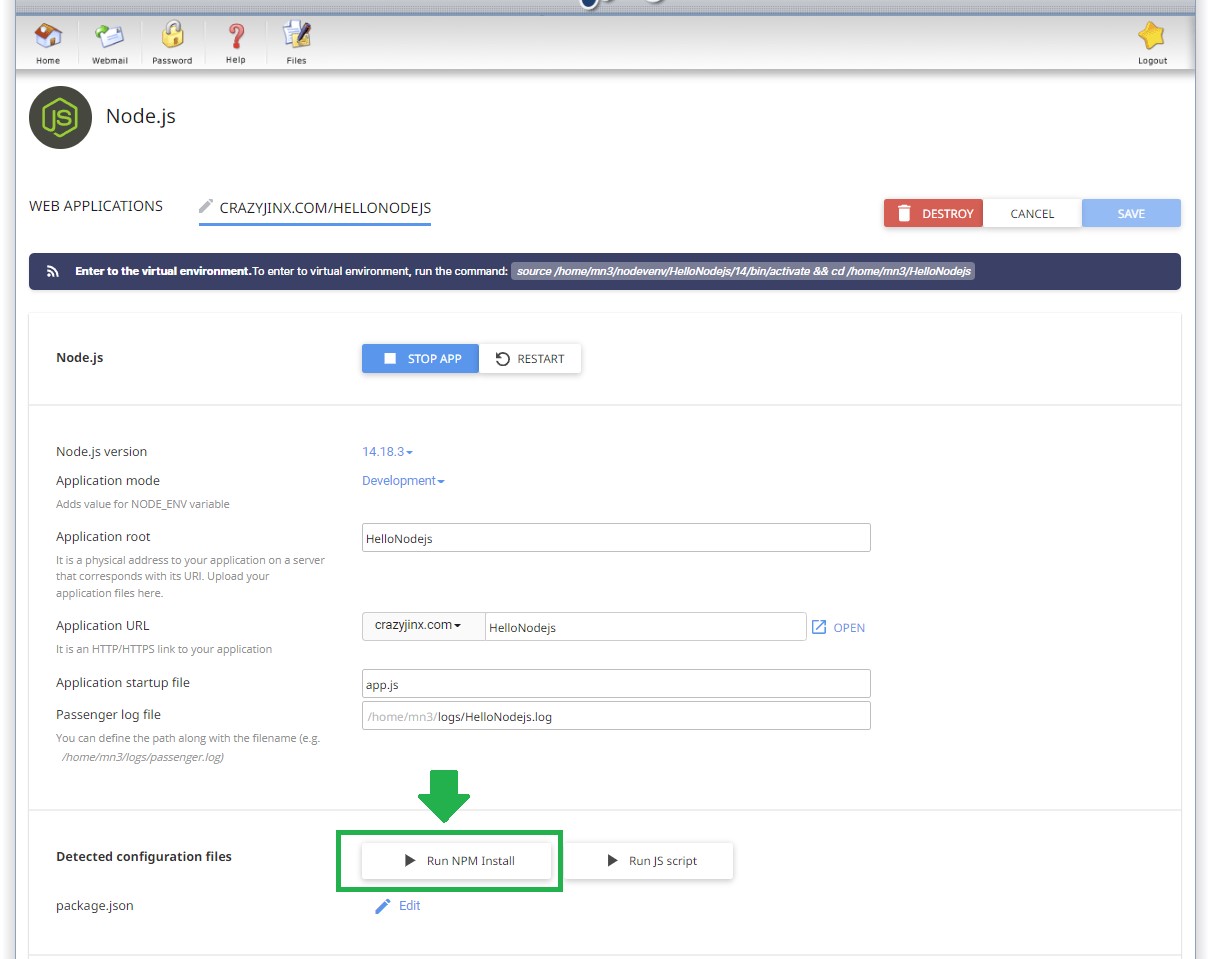The image size is (1208, 959).
Task: Open the Files manager
Action: click(x=295, y=40)
